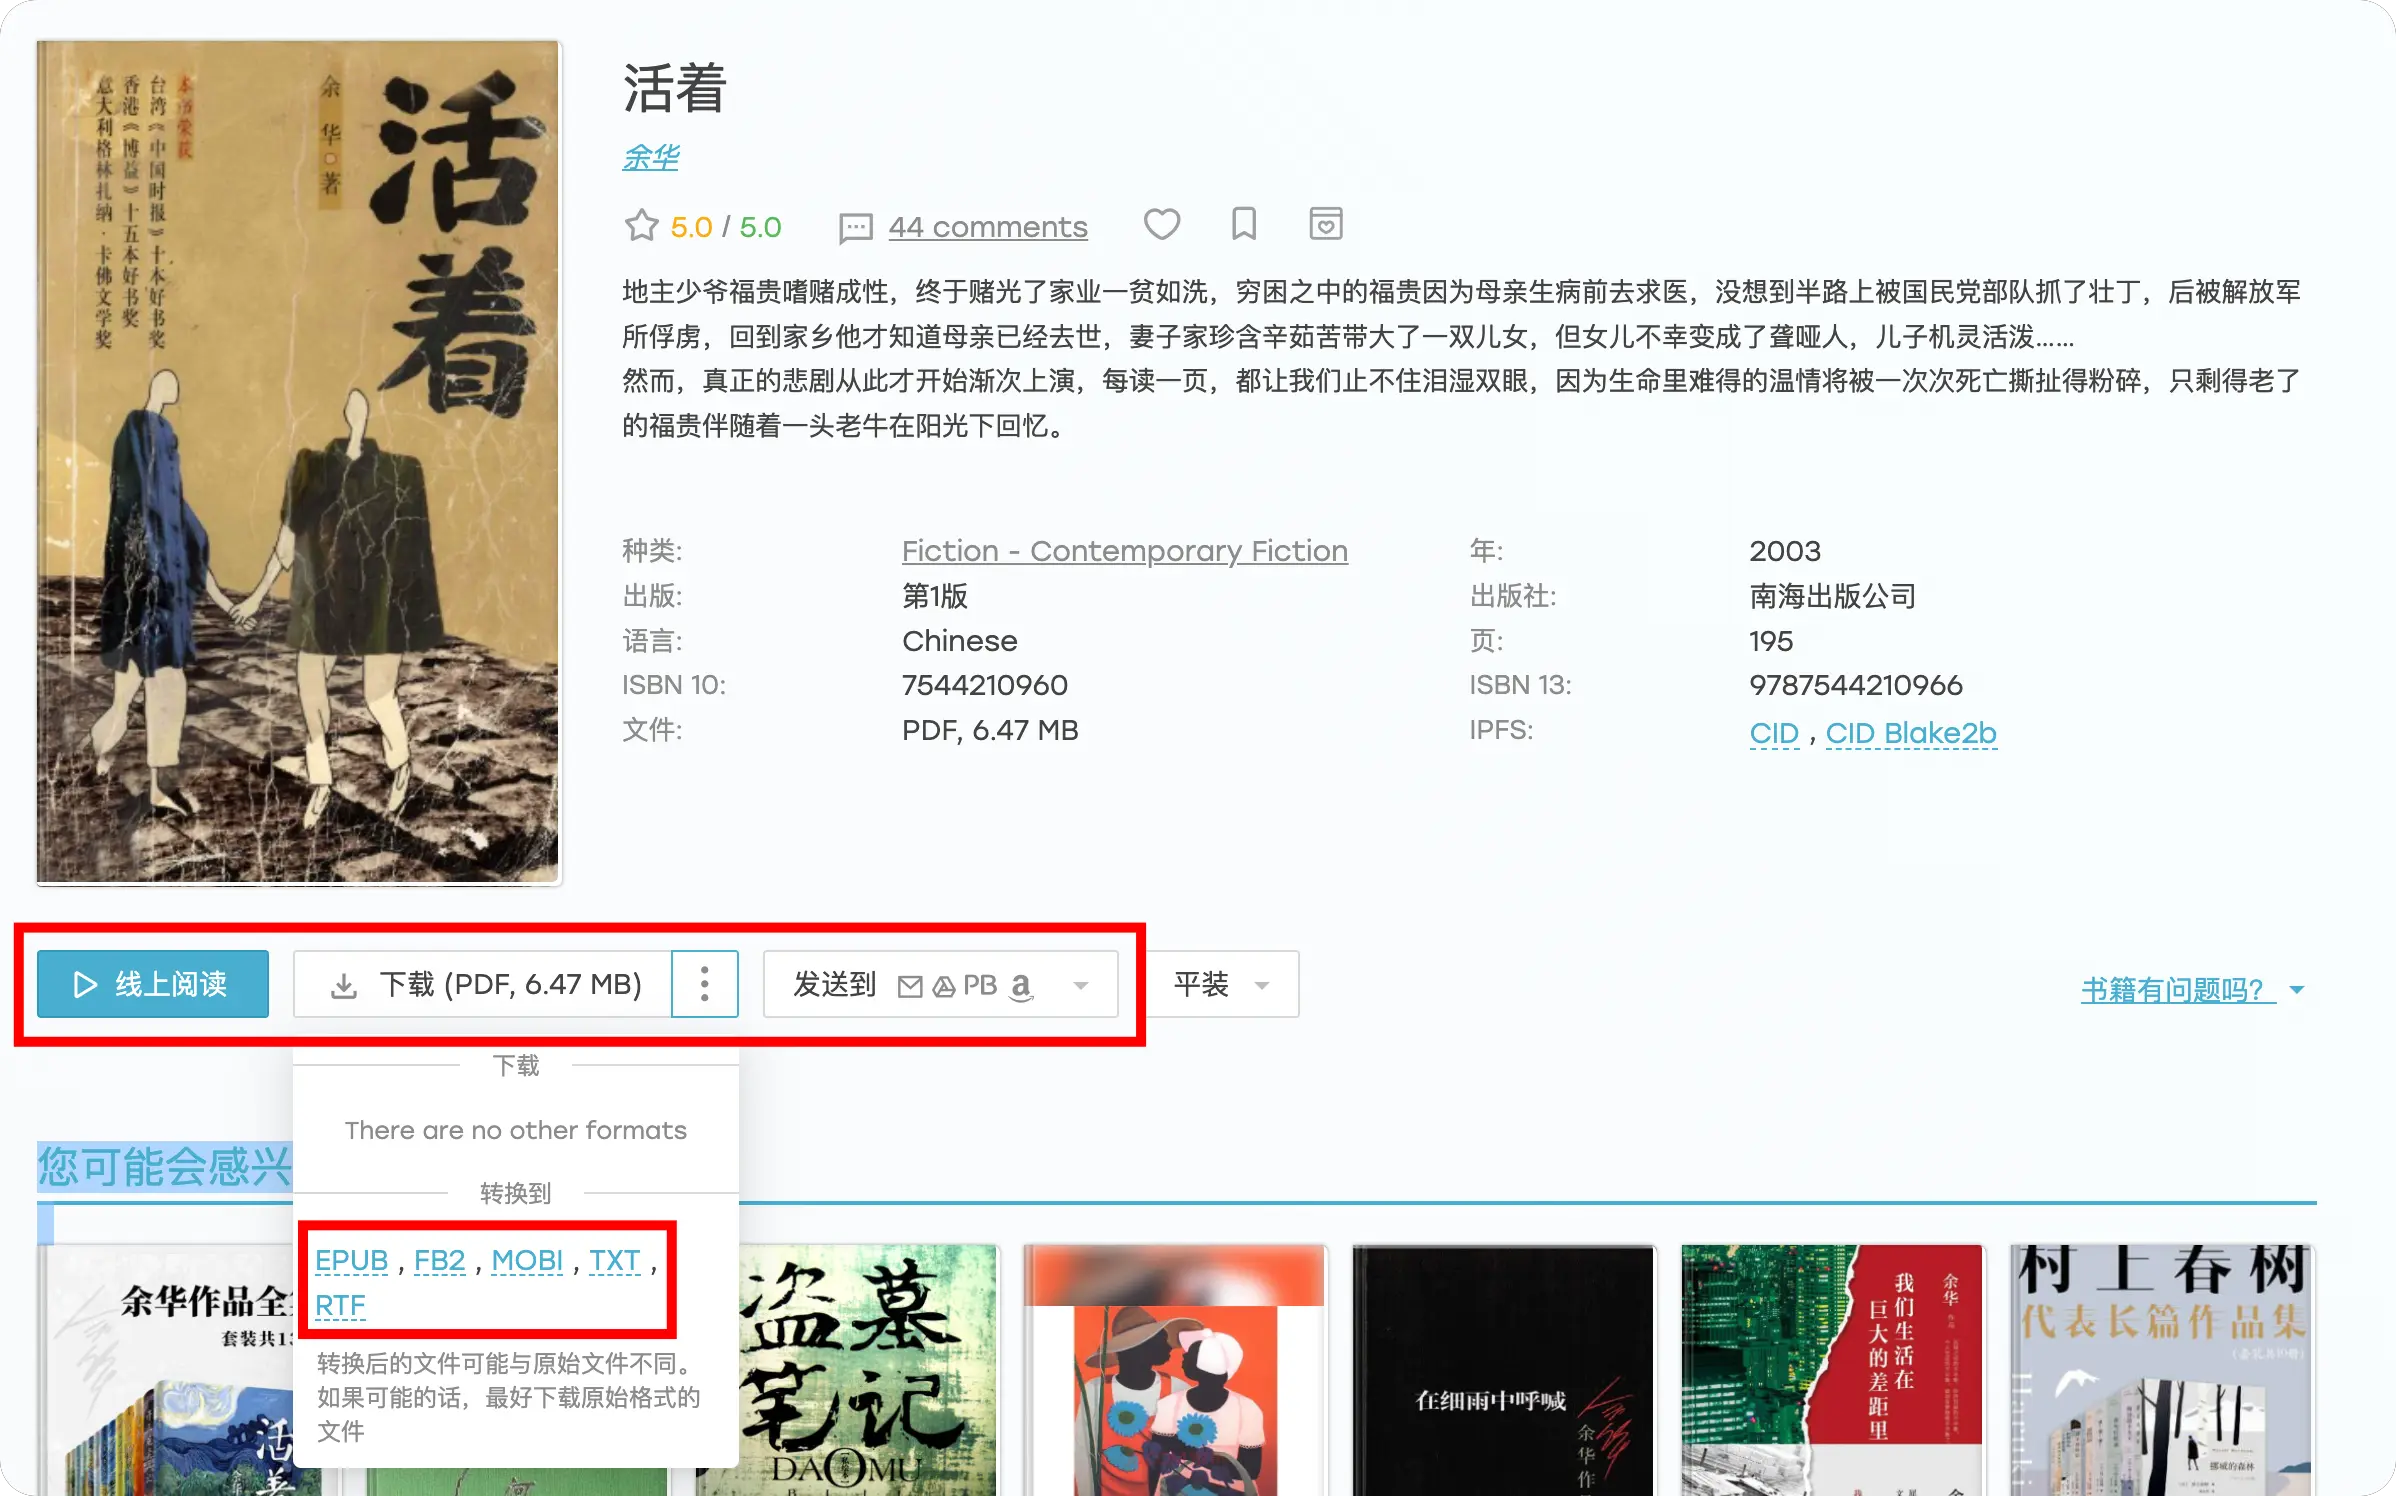Open the comments speech bubble icon
Image resolution: width=2396 pixels, height=1496 pixels.
[x=855, y=228]
